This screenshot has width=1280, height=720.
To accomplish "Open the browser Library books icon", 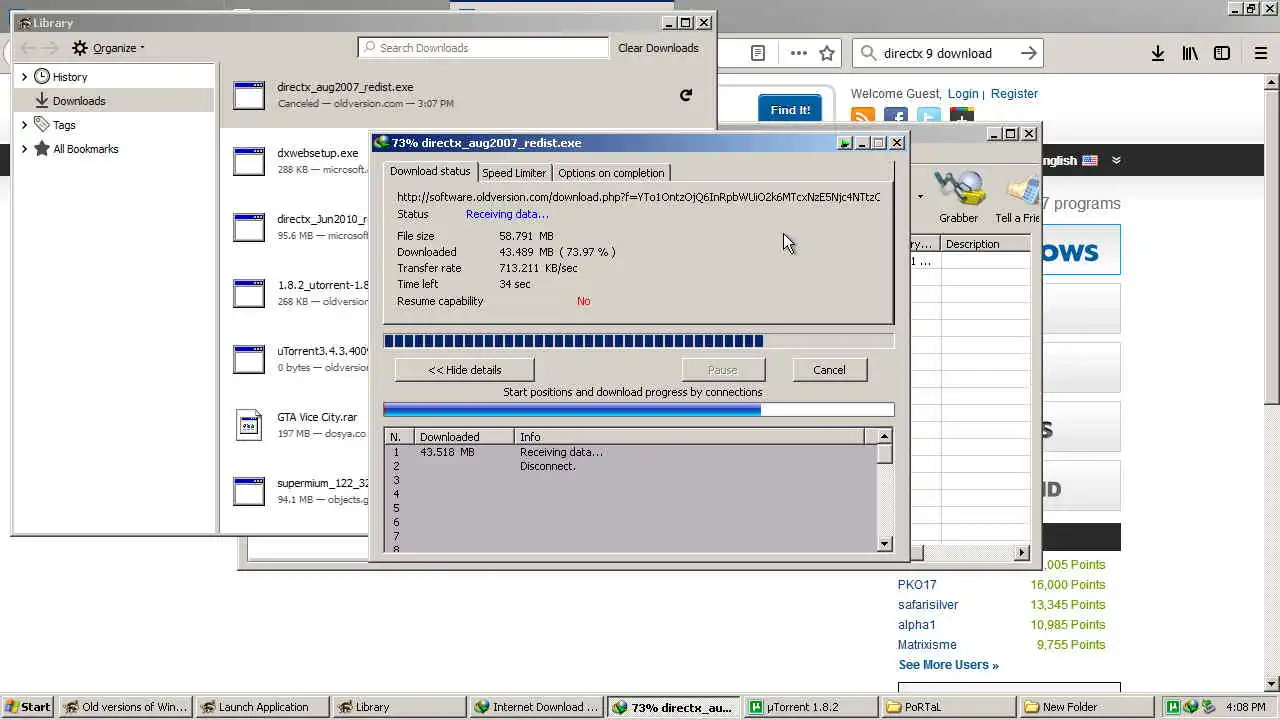I will pos(1190,53).
